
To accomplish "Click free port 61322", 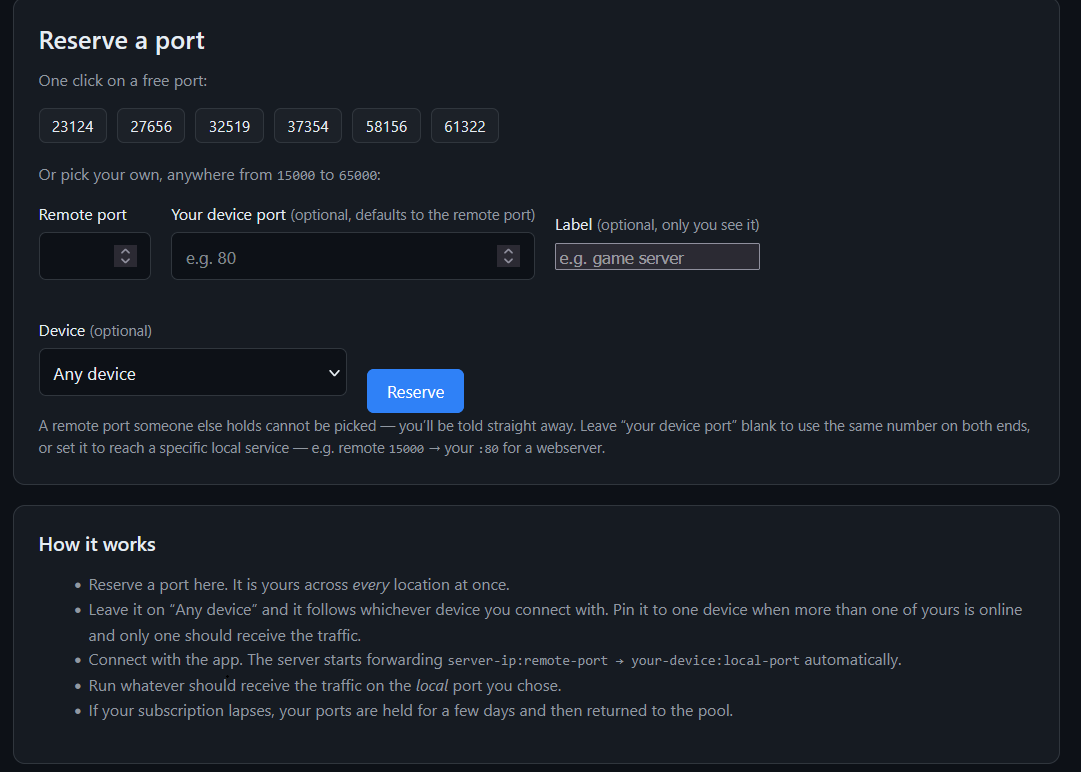I will pos(465,126).
